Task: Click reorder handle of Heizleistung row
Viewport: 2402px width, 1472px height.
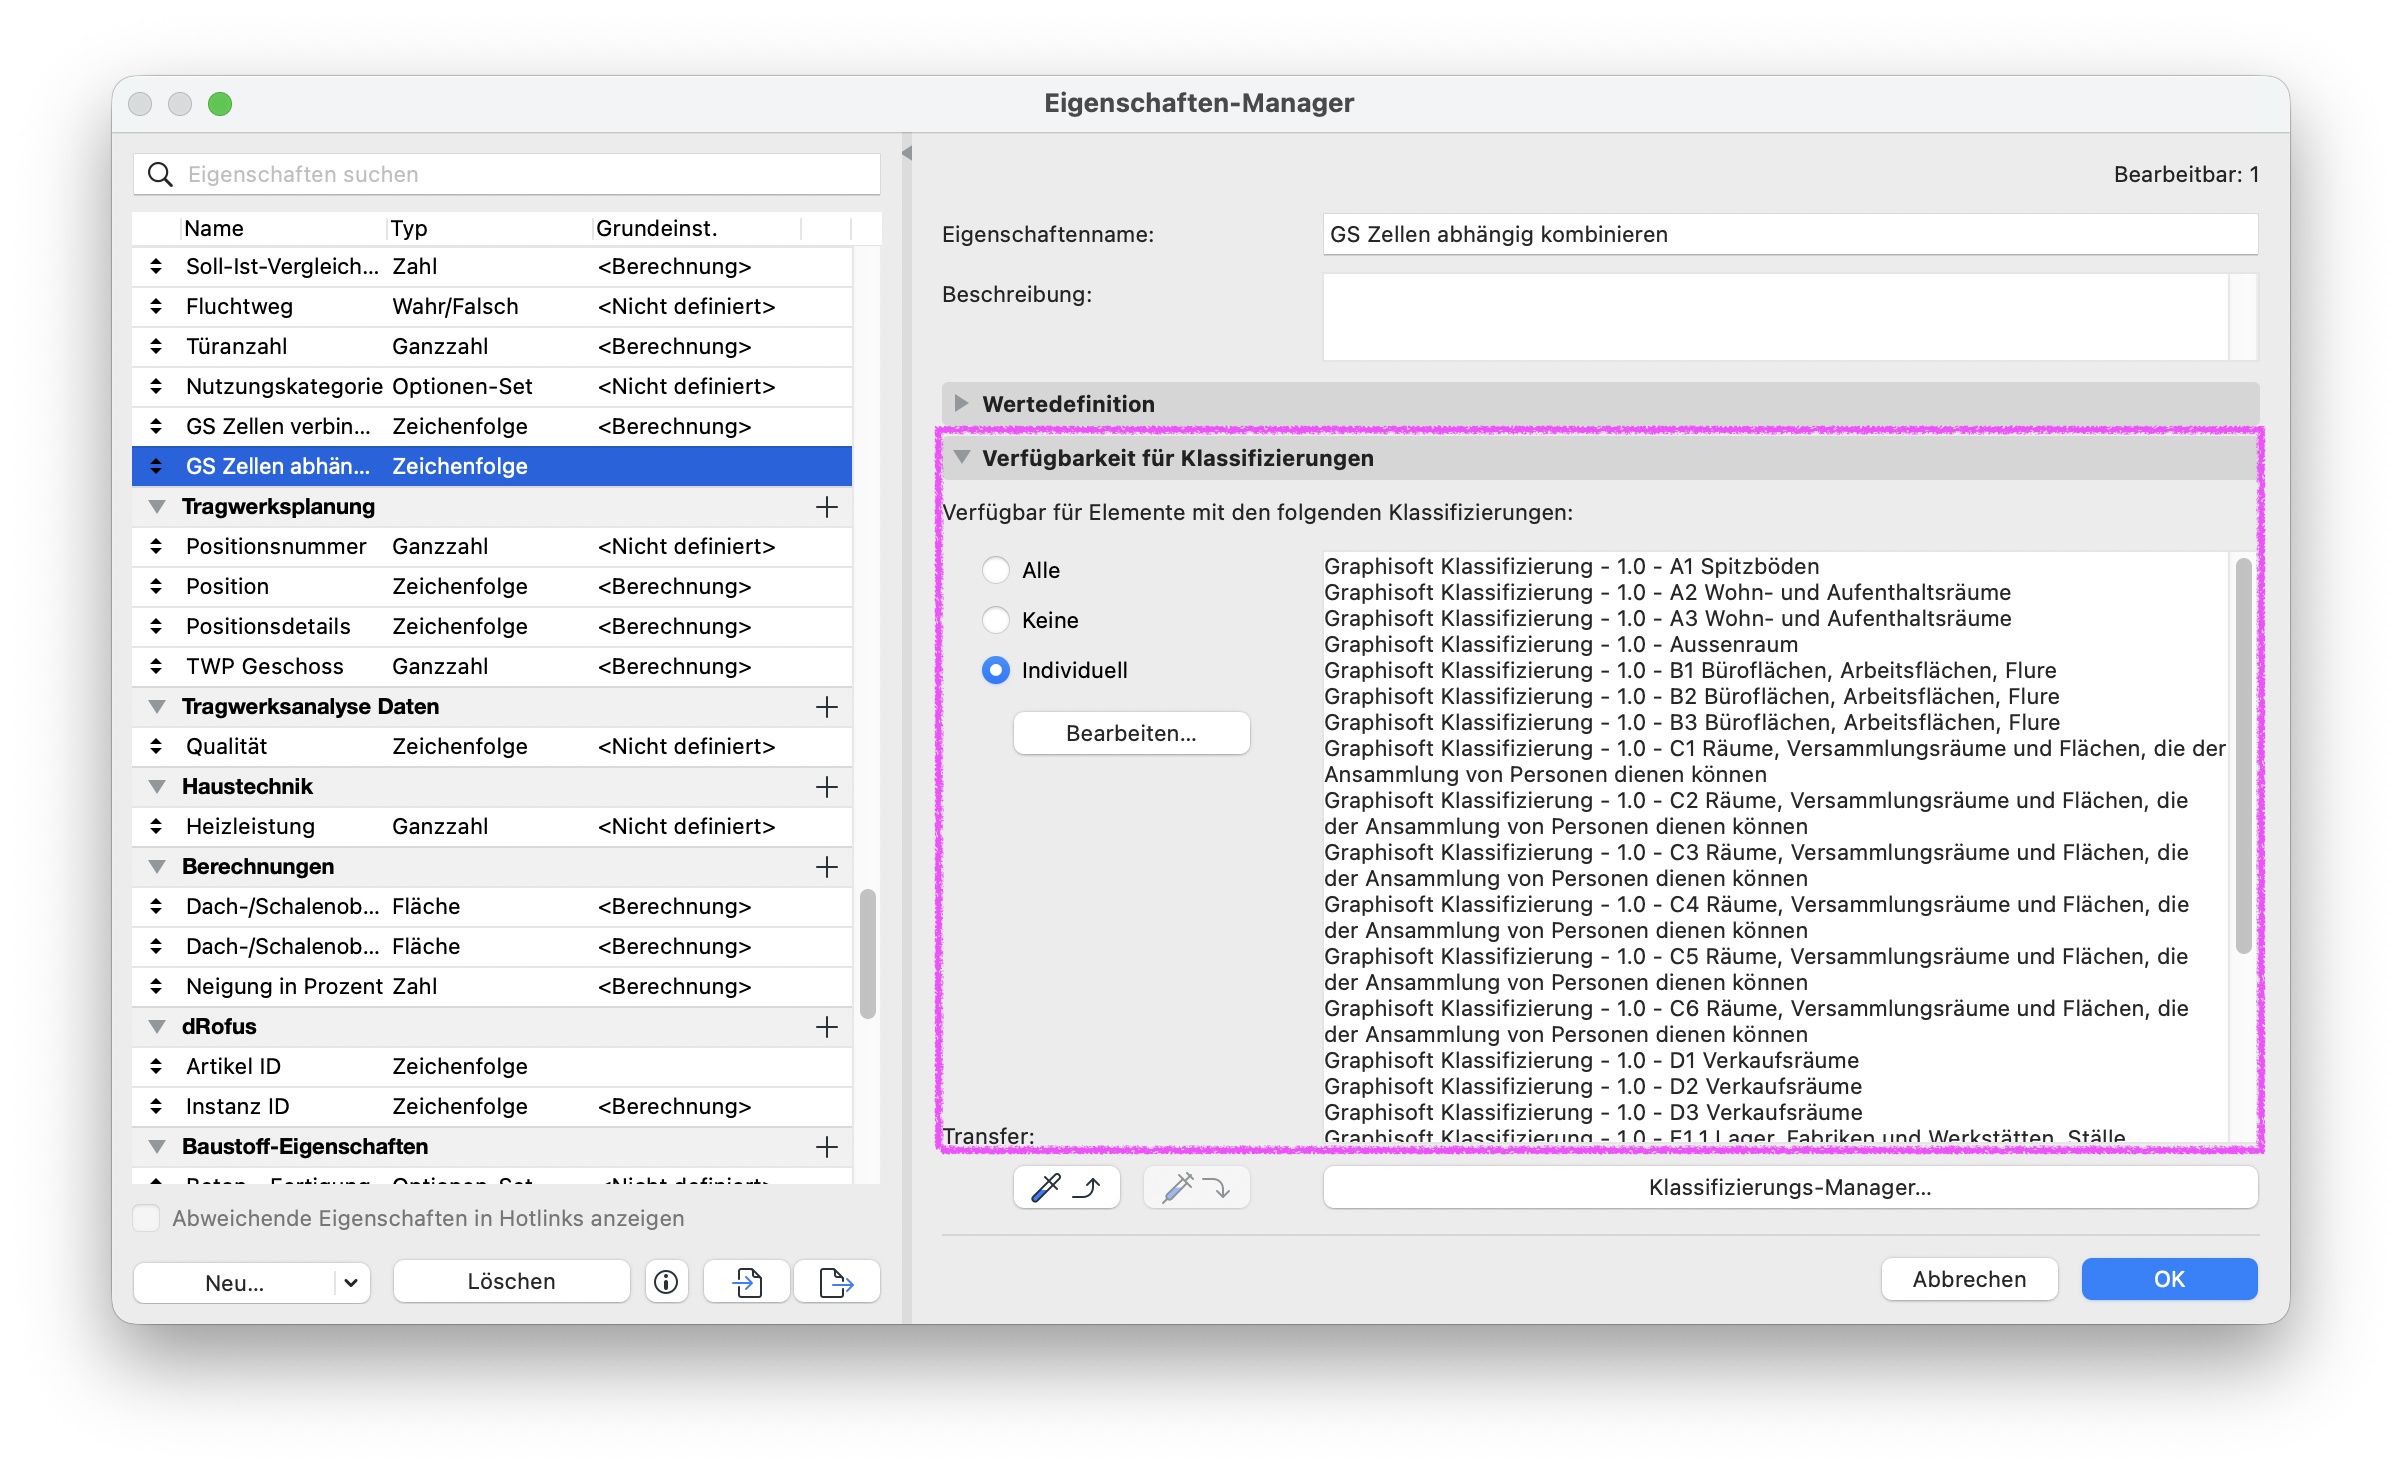Action: [x=156, y=826]
